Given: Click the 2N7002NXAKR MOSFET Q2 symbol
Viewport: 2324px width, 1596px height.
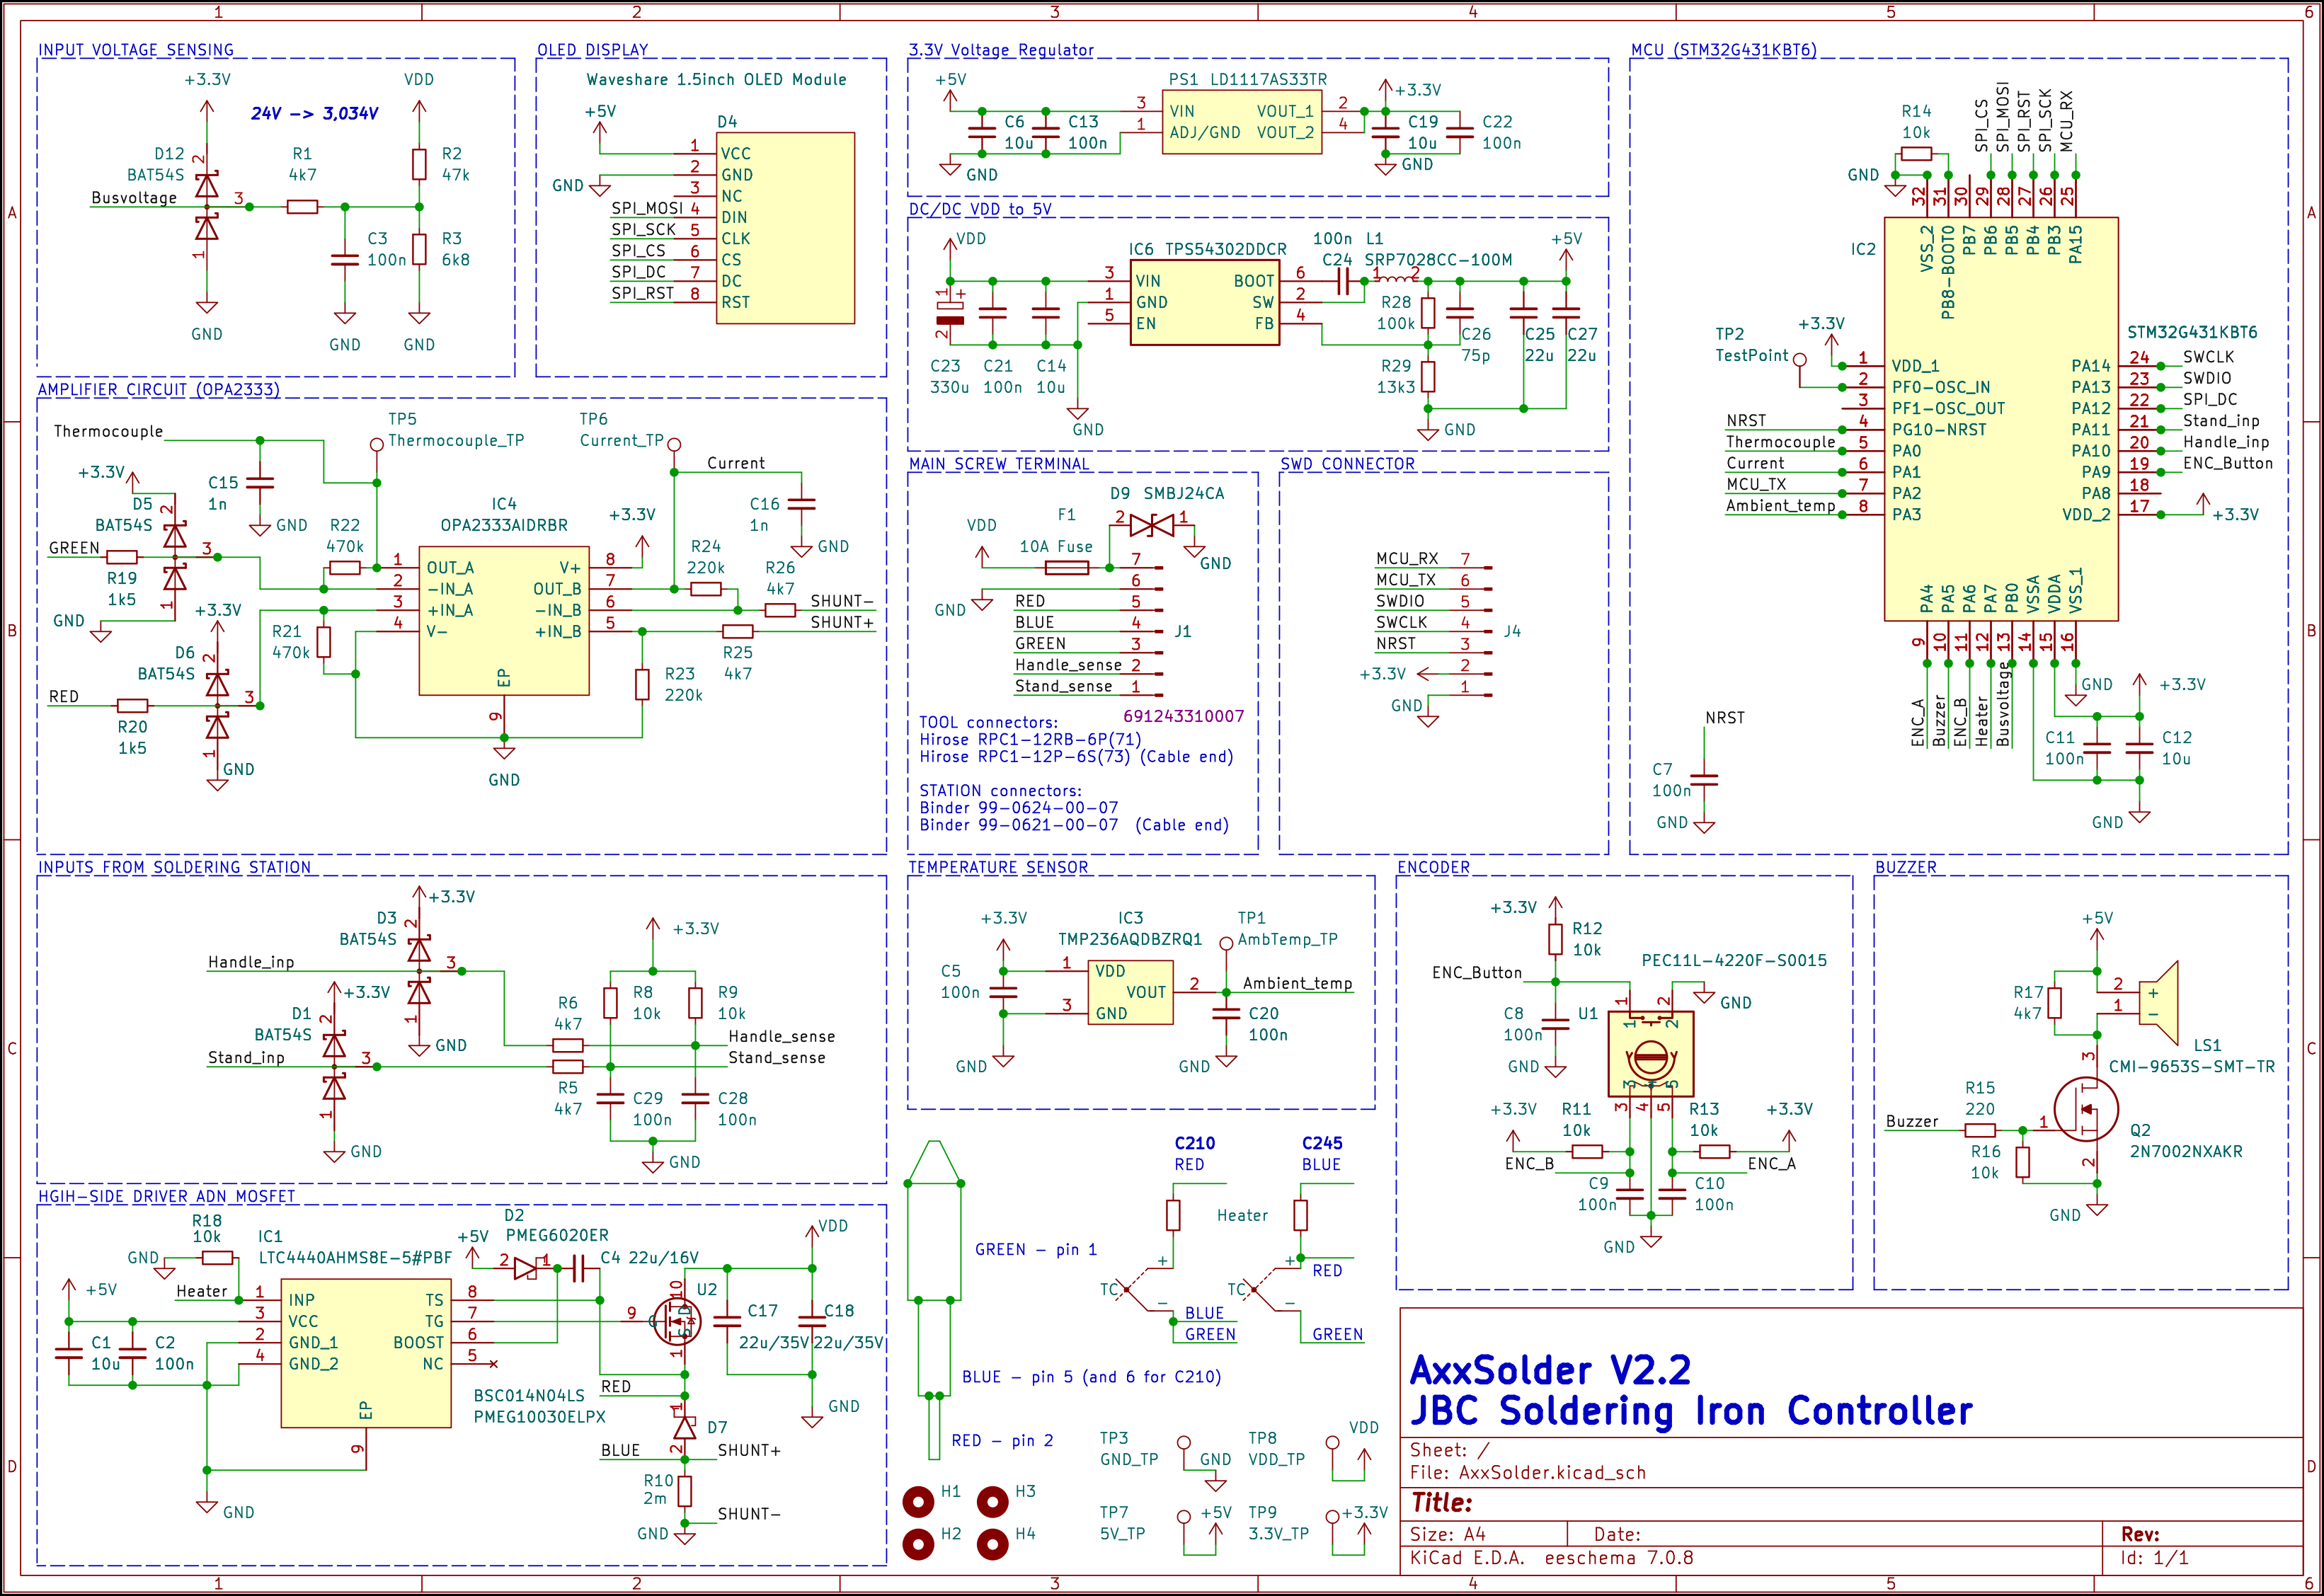Looking at the screenshot, I should coord(2086,1110).
